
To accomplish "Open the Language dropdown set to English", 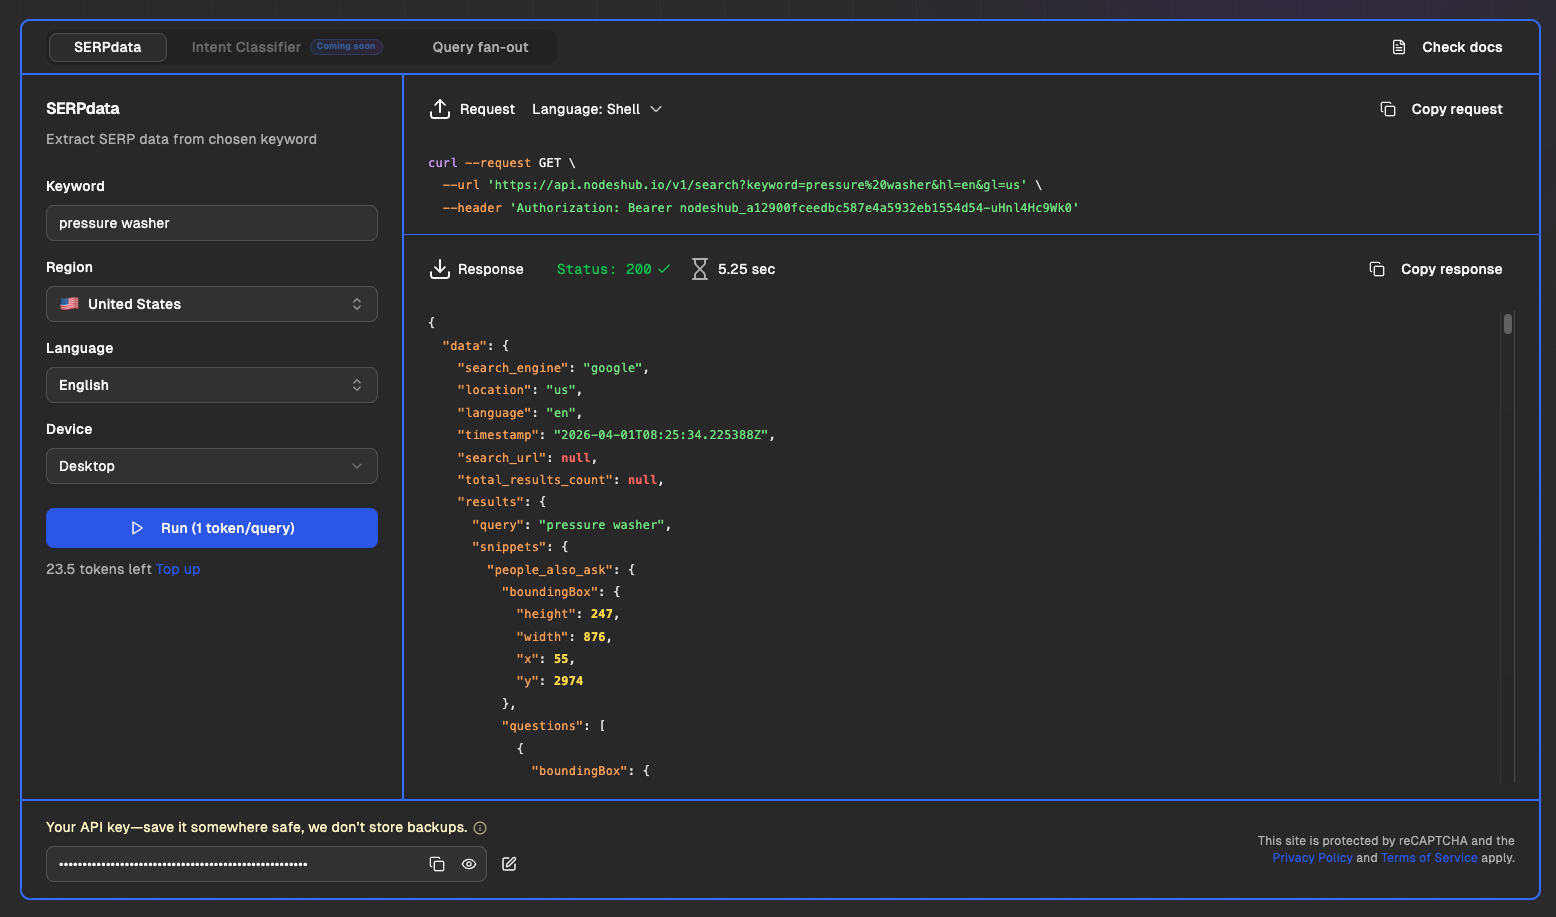I will tap(212, 385).
